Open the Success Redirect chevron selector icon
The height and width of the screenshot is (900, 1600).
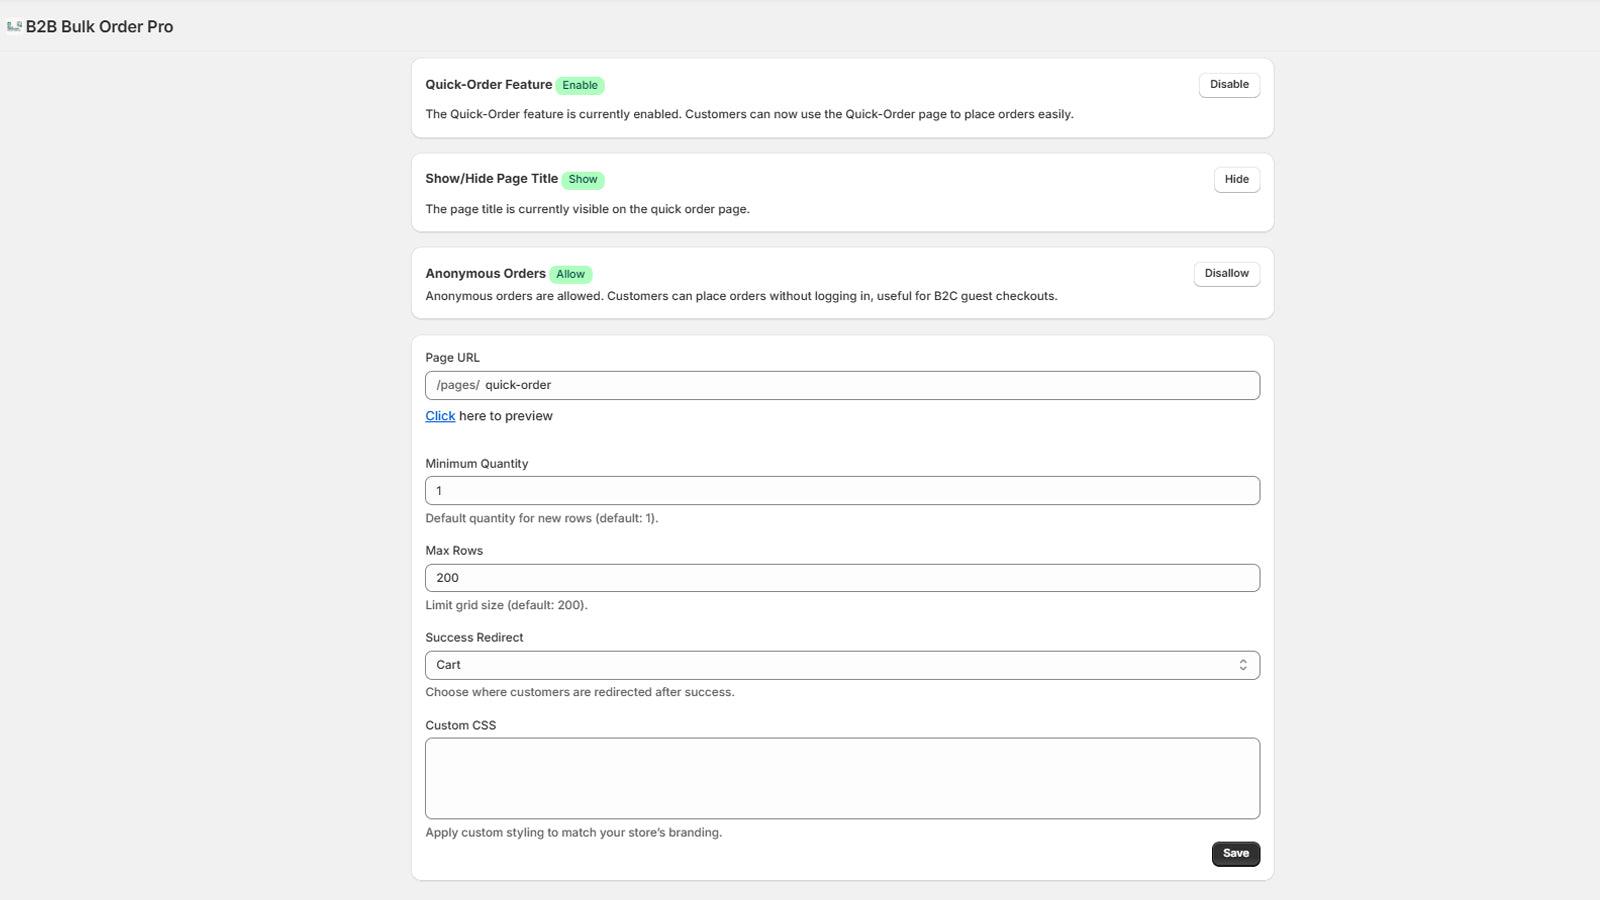point(1242,664)
